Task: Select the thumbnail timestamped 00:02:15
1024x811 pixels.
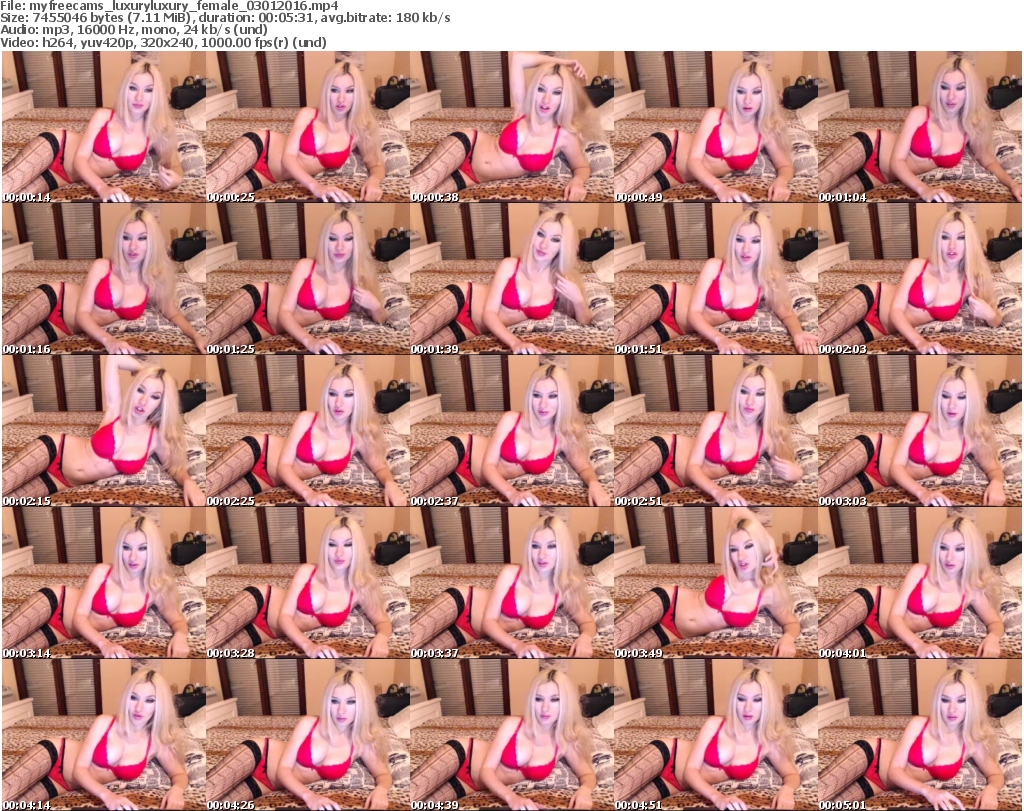Action: coord(104,431)
